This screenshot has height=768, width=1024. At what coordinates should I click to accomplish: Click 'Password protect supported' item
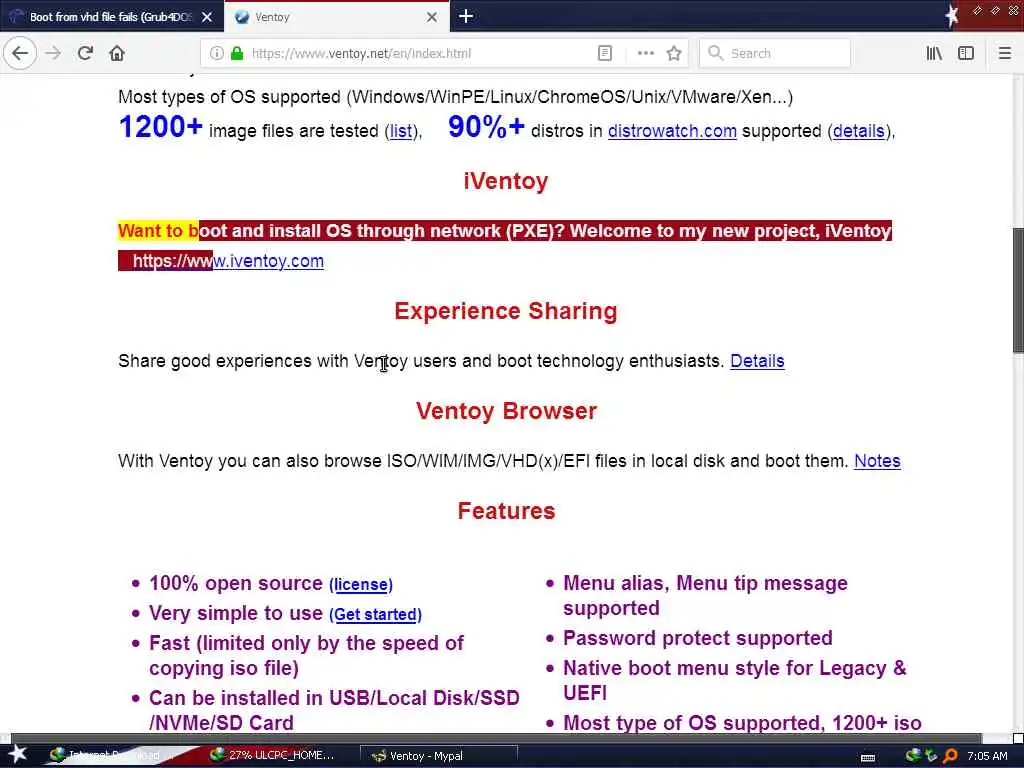pyautogui.click(x=697, y=638)
